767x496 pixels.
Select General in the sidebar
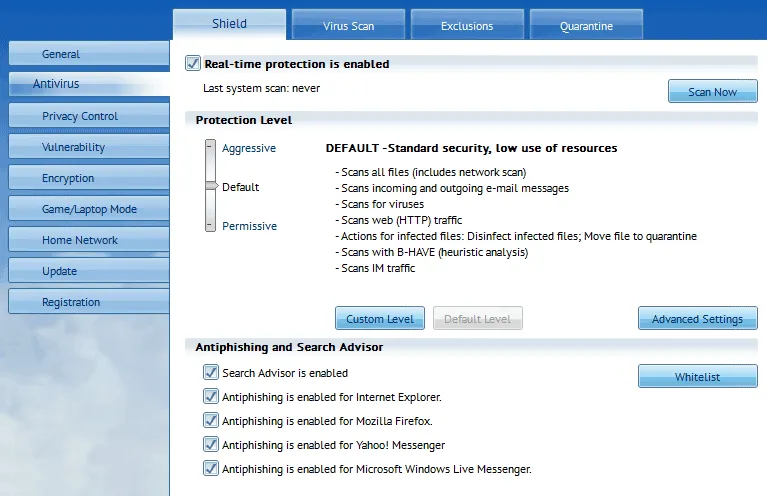(89, 54)
